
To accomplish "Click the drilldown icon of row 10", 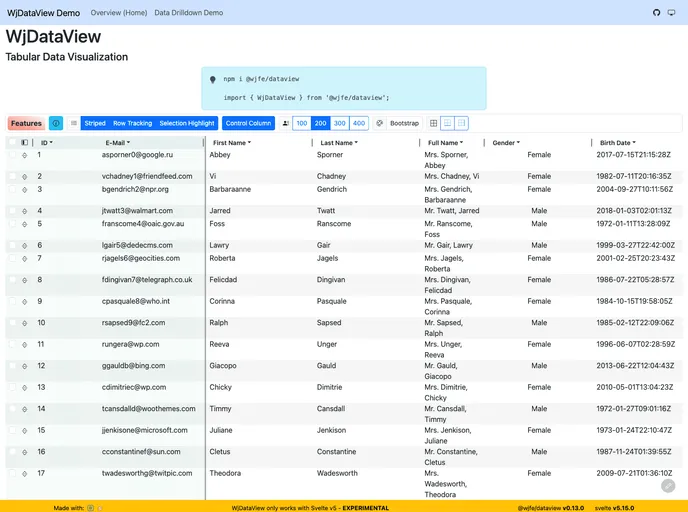I will (25, 323).
